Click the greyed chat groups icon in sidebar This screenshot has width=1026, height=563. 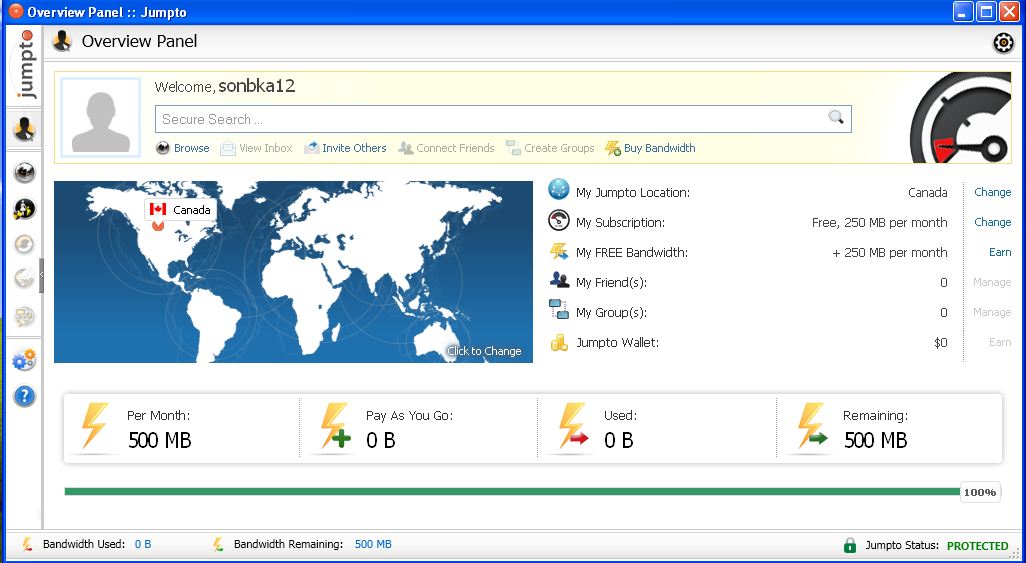coord(24,317)
